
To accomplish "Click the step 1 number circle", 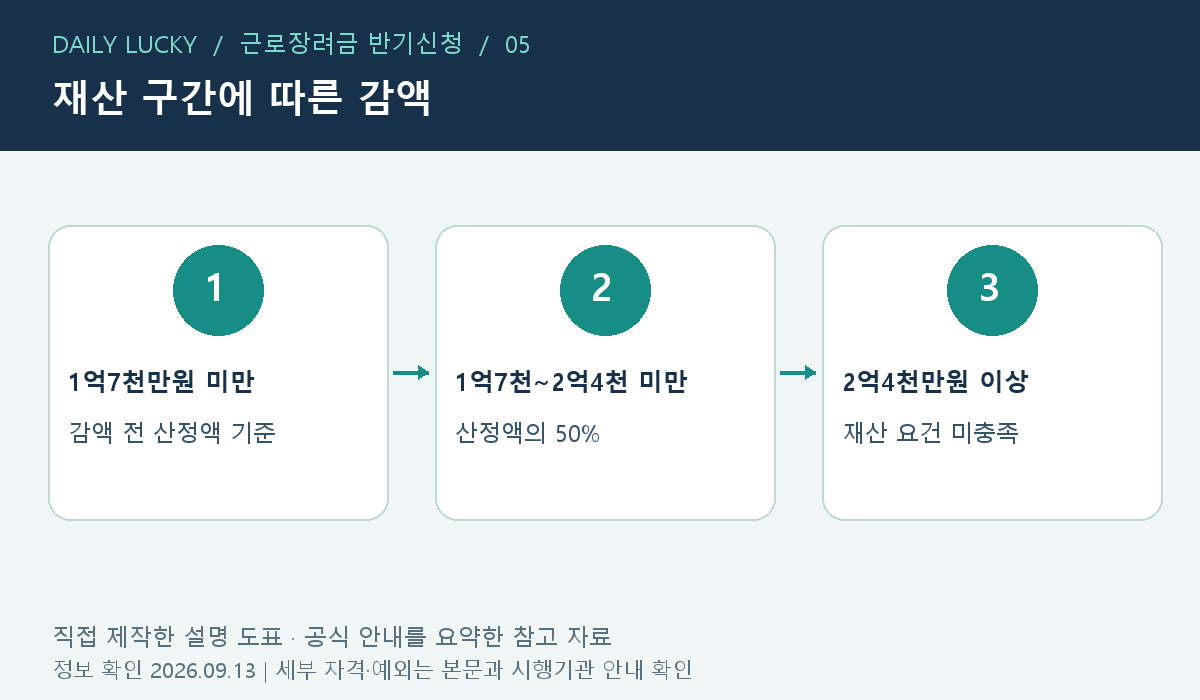I will click(218, 290).
